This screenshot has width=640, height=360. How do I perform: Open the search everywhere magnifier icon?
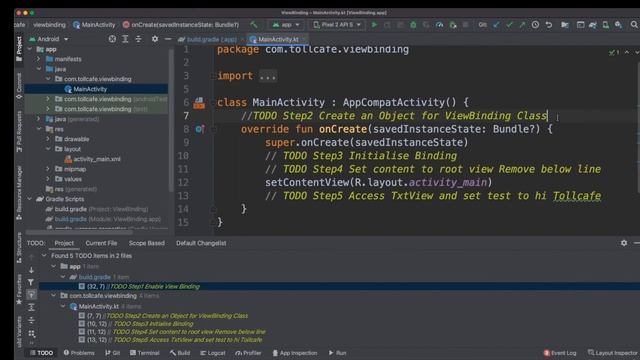click(x=634, y=25)
